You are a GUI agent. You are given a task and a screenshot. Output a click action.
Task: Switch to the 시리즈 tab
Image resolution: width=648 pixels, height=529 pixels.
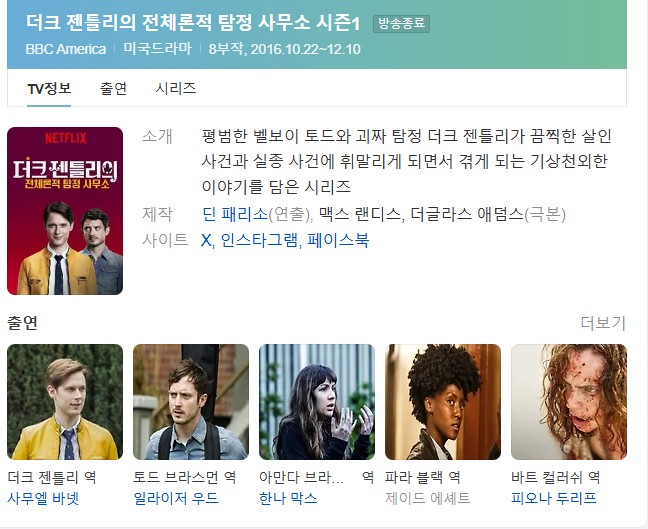[176, 88]
